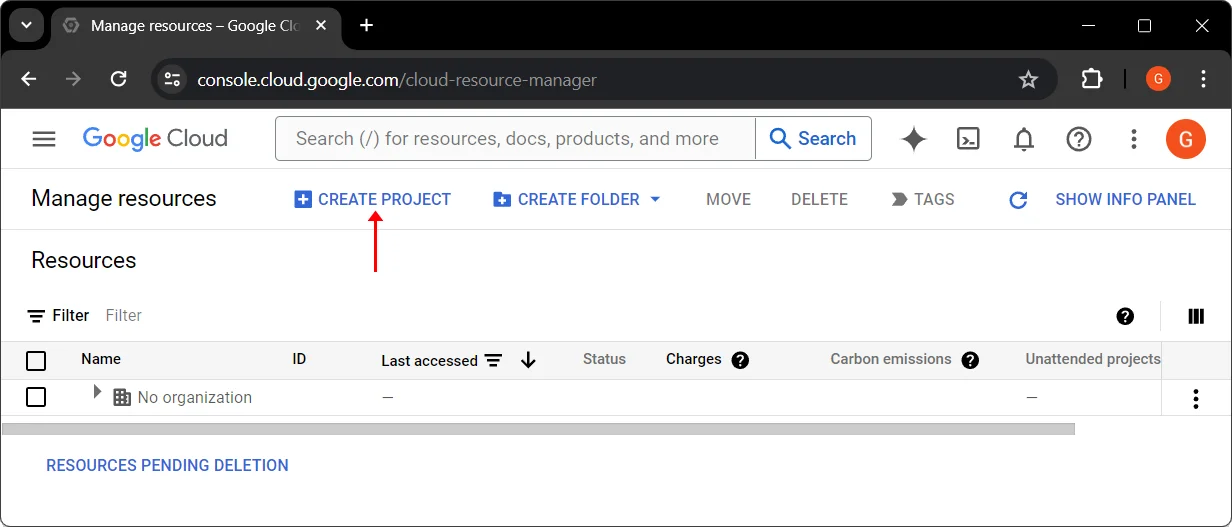Click the browser address bar URL
Screen dimensions: 1232x527
(x=397, y=80)
